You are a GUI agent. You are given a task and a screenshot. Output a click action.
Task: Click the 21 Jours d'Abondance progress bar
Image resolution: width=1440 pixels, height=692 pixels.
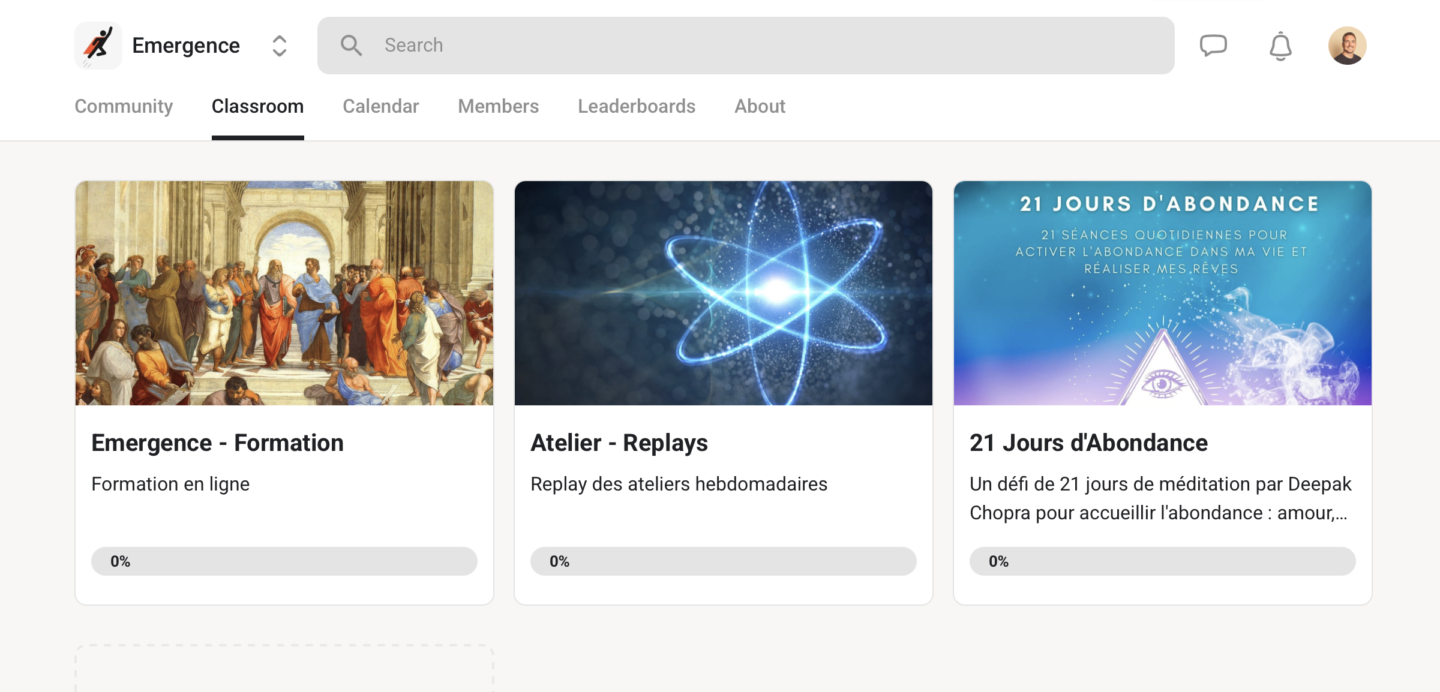coord(1163,561)
